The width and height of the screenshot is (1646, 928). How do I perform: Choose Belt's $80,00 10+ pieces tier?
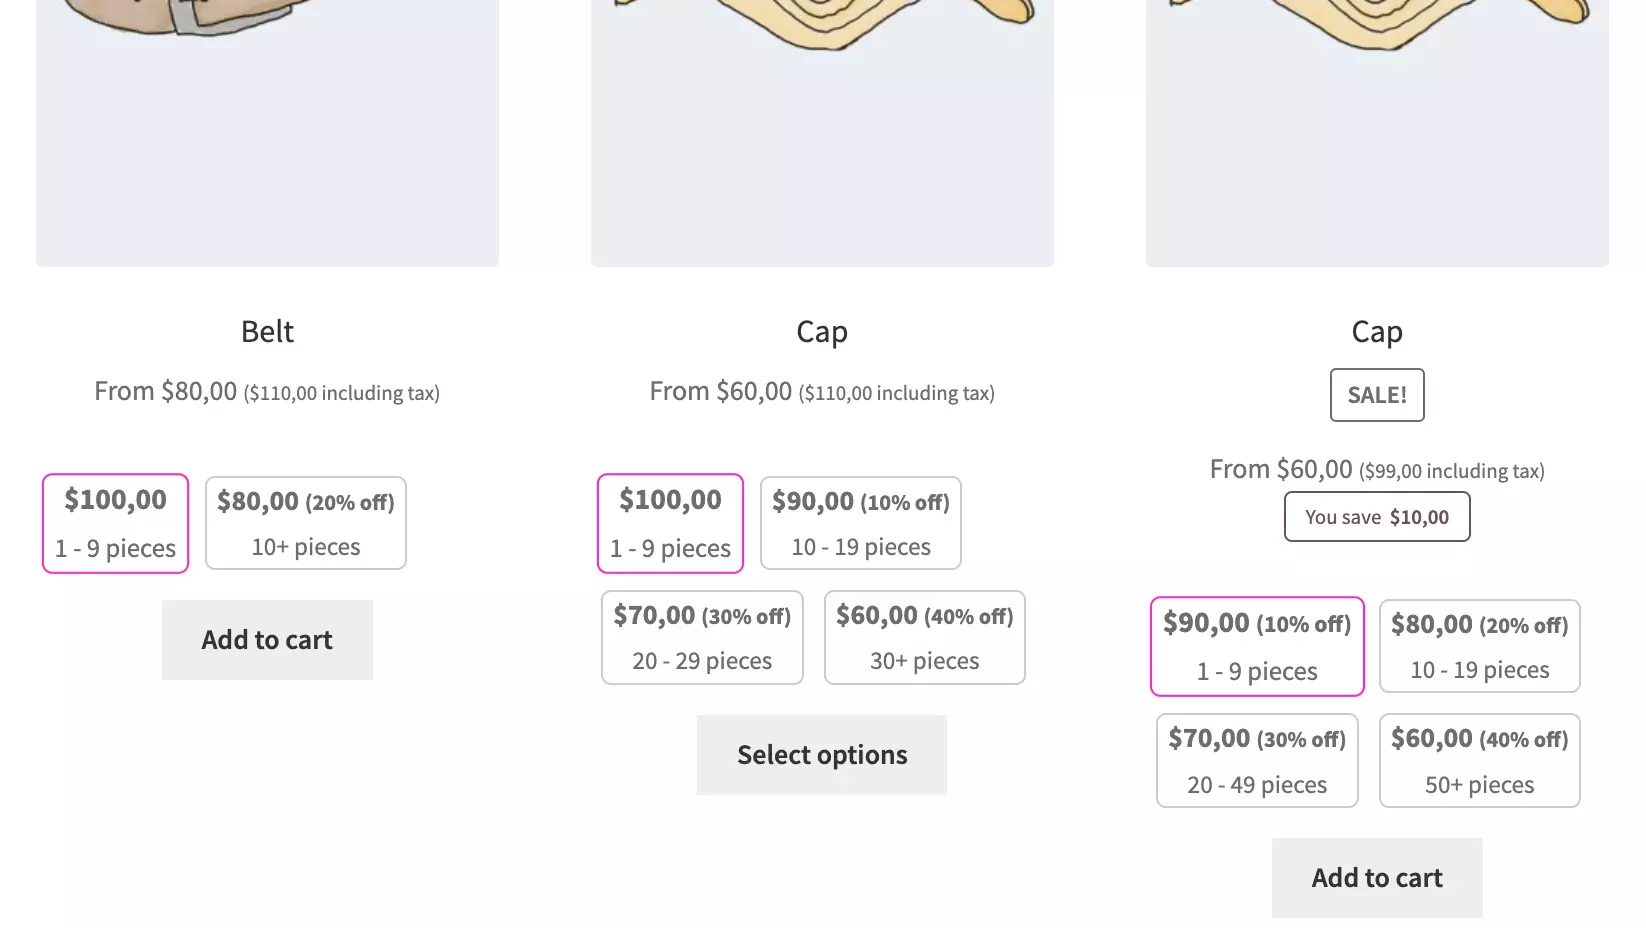[x=305, y=523]
